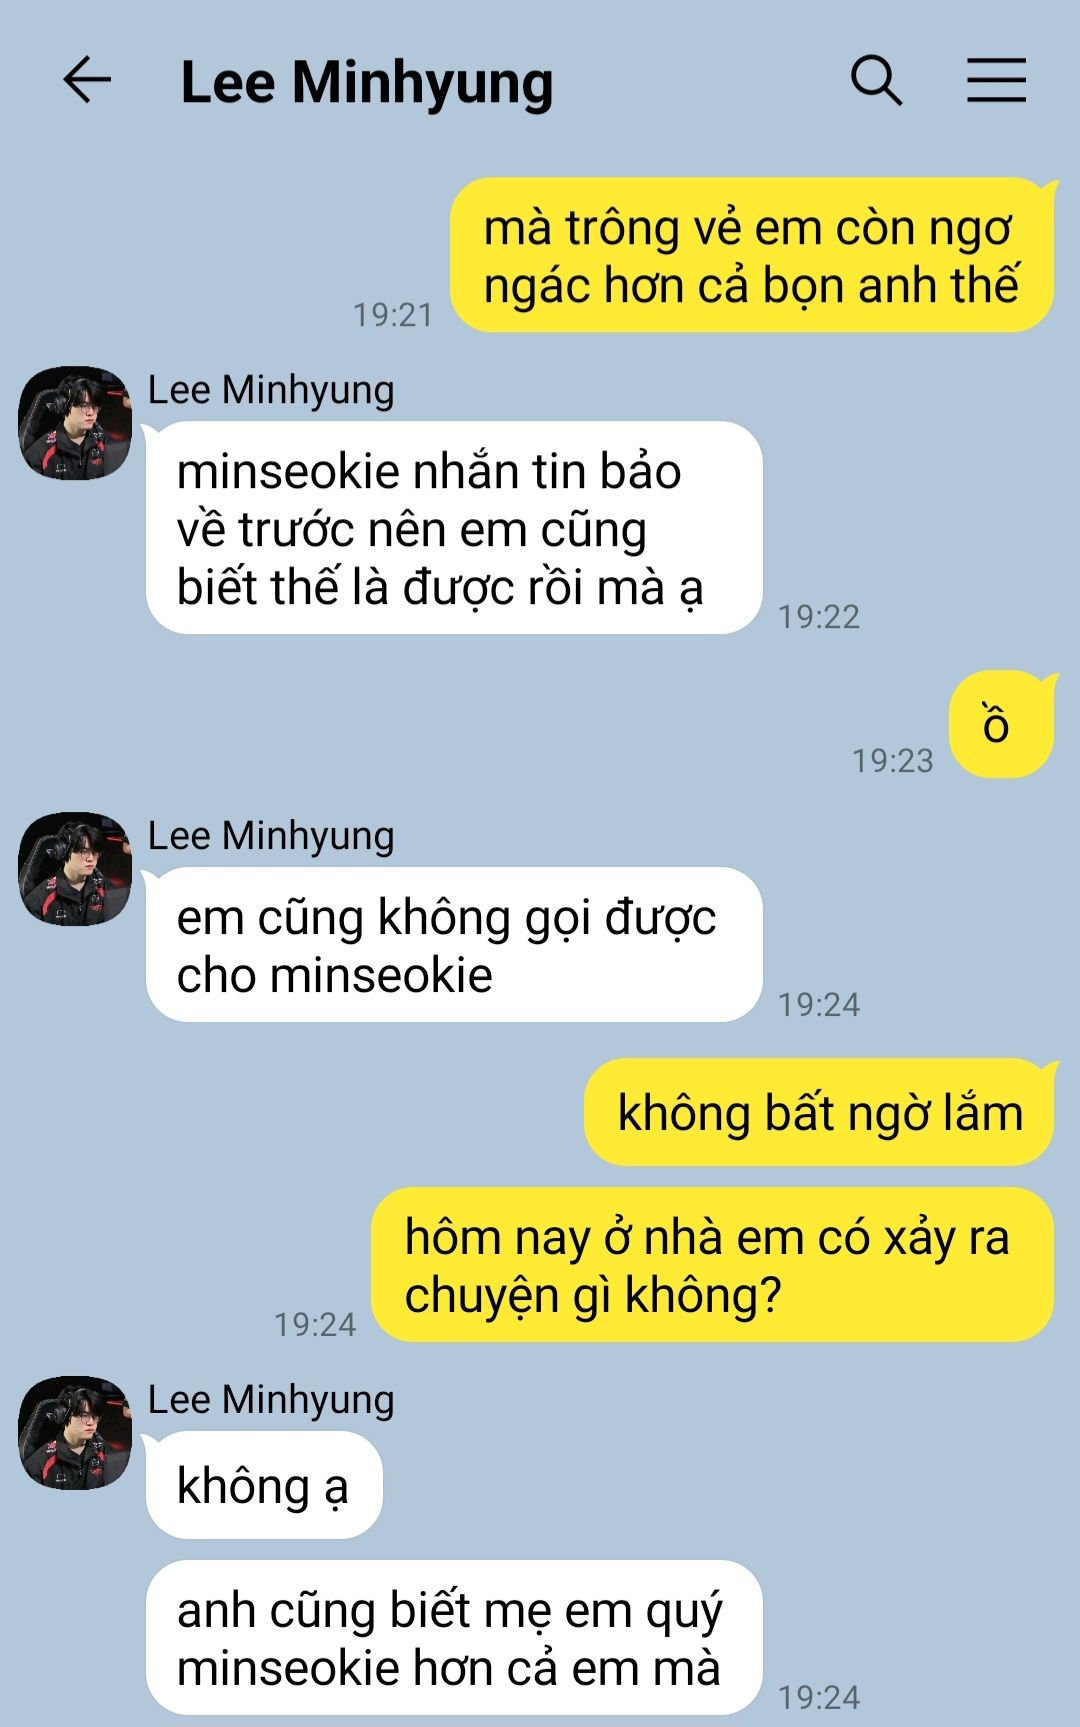
Task: Go back using the arrow icon
Action: tap(87, 80)
